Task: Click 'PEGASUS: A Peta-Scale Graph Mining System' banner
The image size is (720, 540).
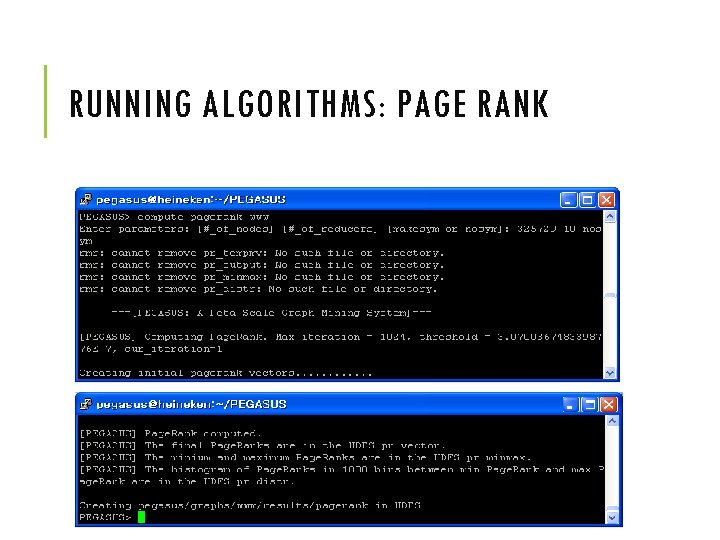Action: pos(271,313)
